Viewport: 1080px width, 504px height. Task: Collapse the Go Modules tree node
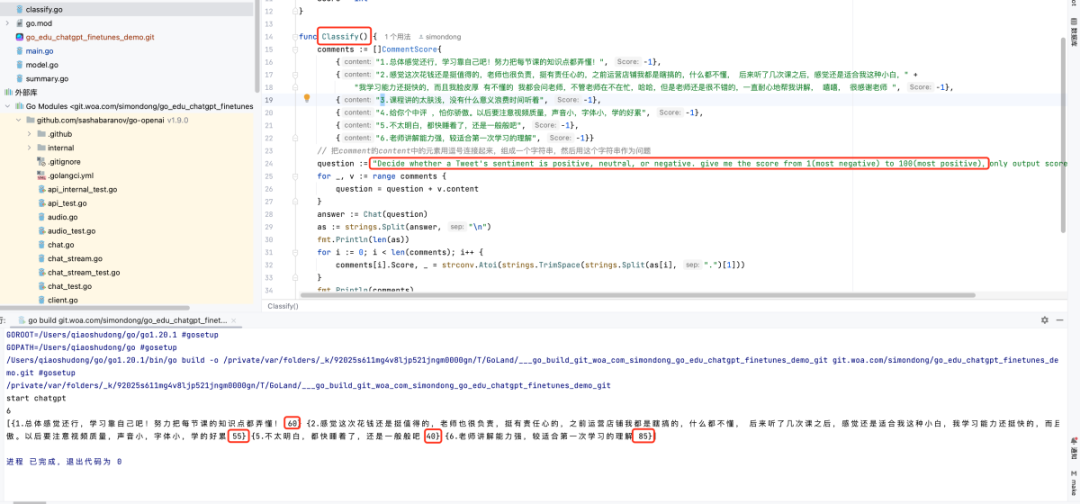[7, 106]
